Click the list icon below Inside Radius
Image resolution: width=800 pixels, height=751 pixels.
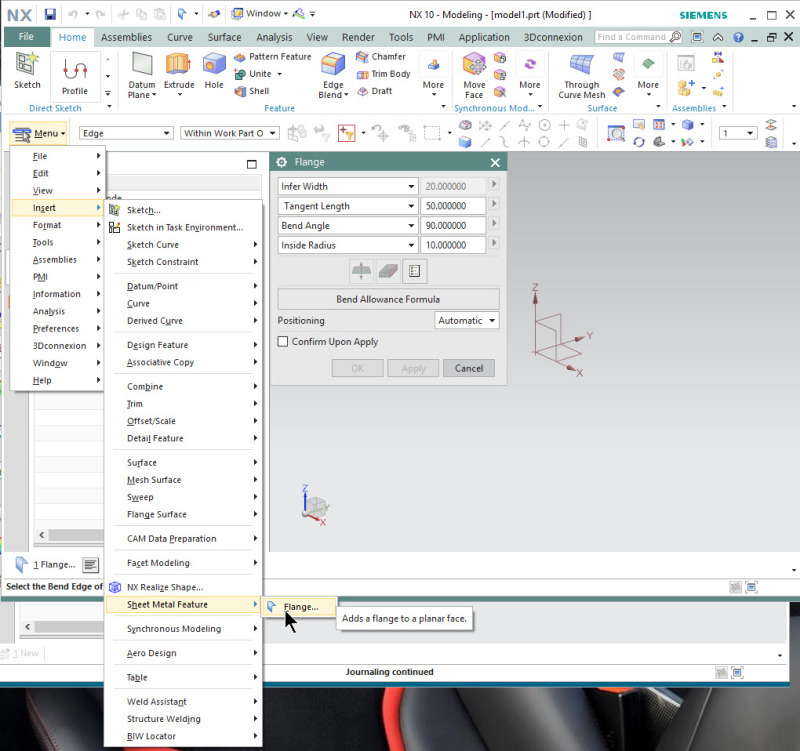414,271
